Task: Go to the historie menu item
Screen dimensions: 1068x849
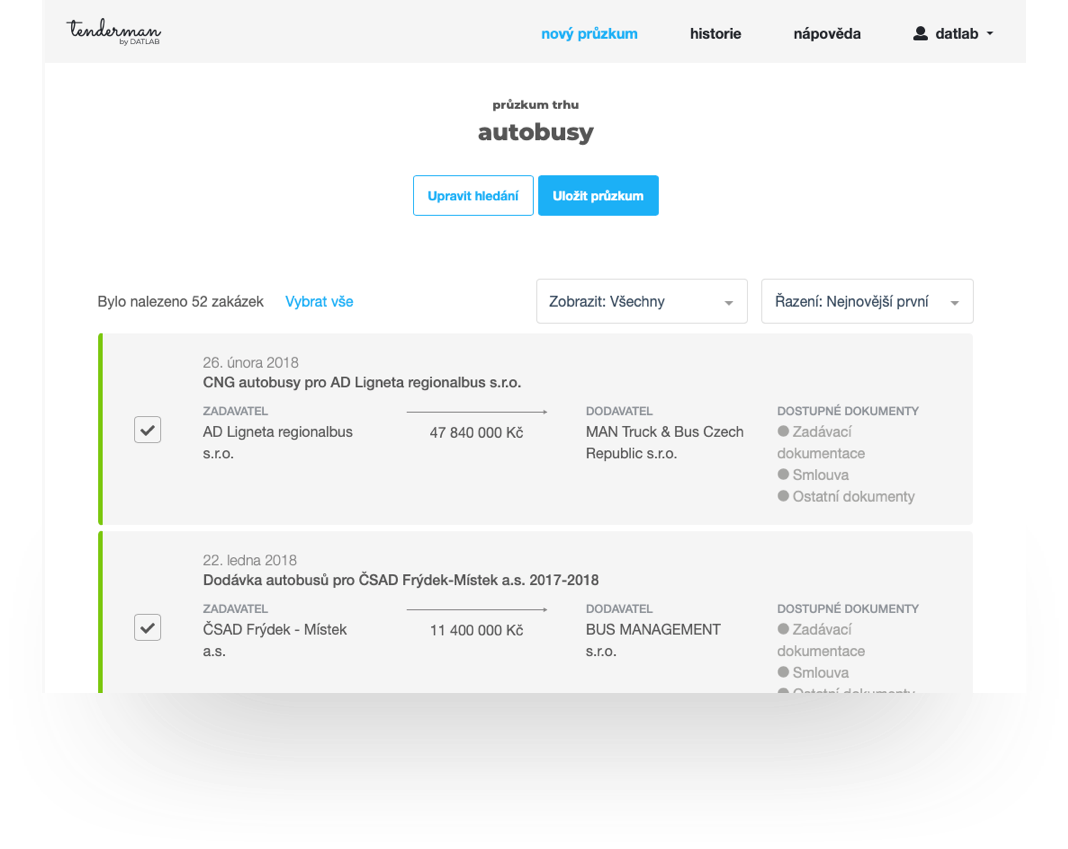Action: coord(715,33)
